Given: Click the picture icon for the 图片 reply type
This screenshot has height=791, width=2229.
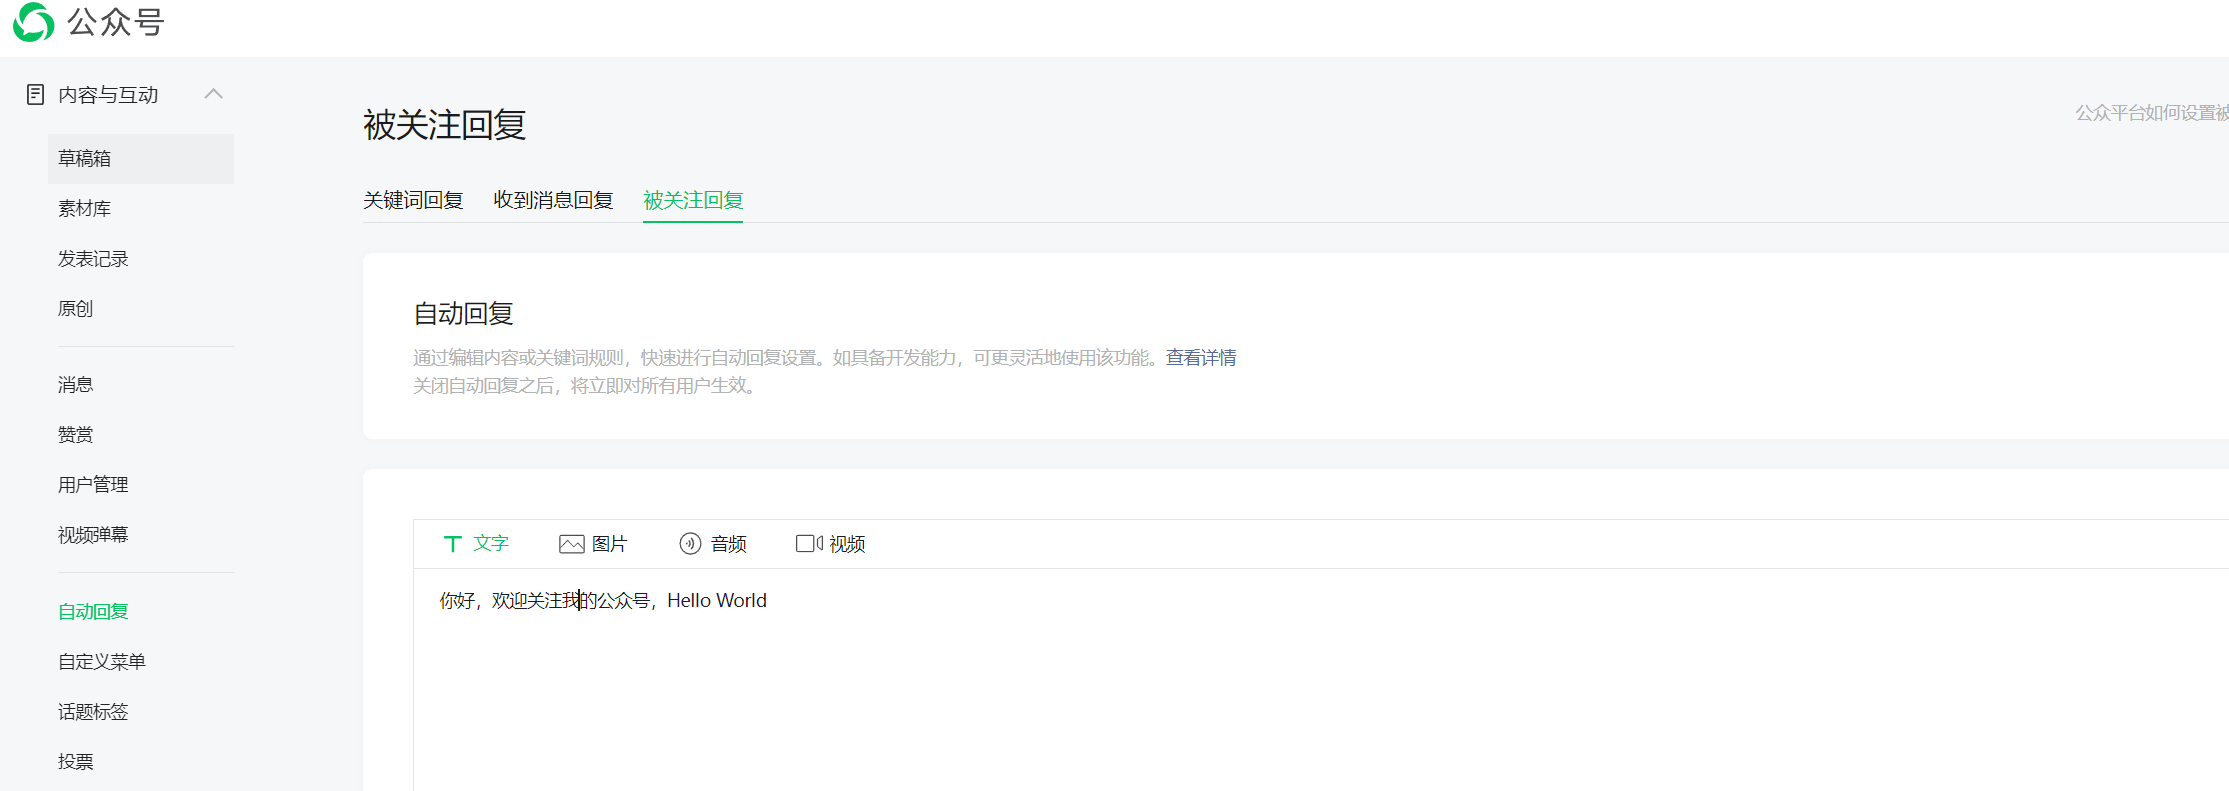Looking at the screenshot, I should 572,544.
